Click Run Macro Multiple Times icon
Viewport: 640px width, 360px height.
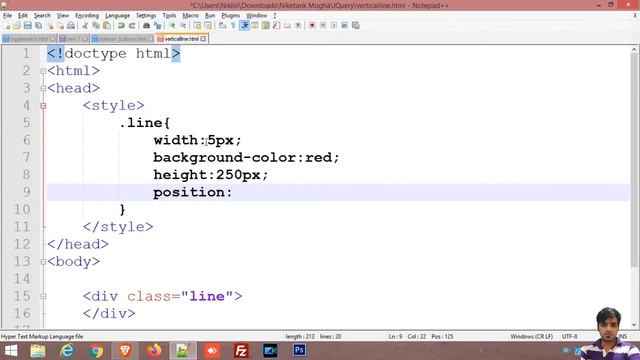pos(344,26)
